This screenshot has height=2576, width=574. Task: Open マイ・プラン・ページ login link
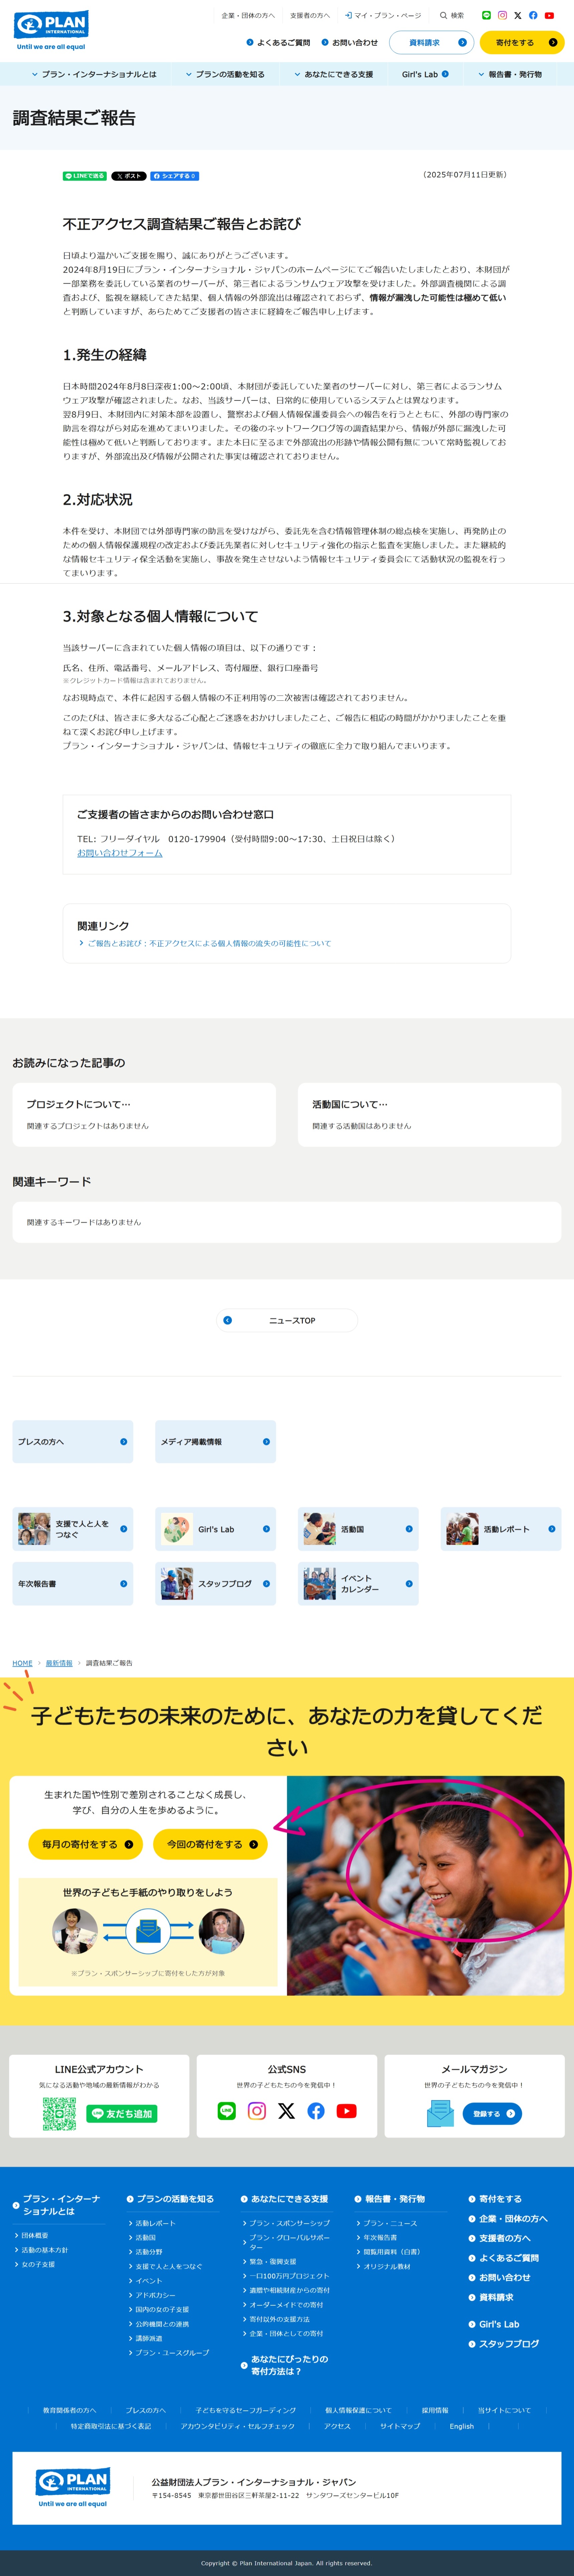tap(383, 15)
